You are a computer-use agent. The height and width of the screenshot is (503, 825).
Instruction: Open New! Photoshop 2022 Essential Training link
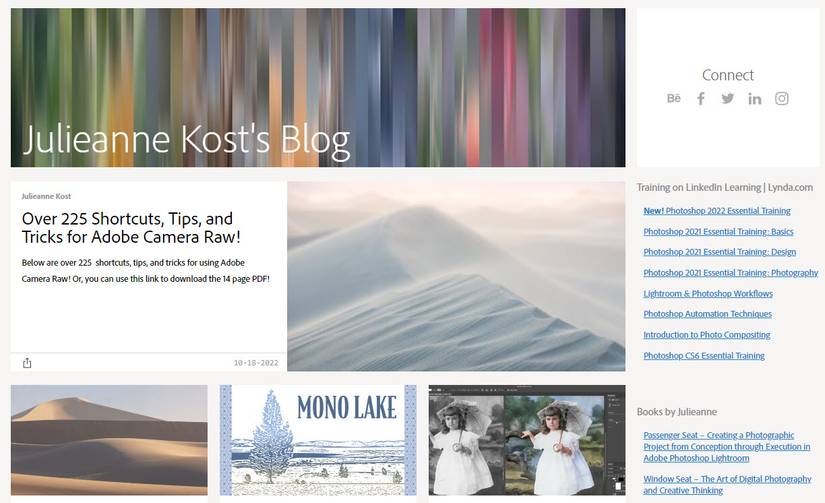tap(717, 210)
